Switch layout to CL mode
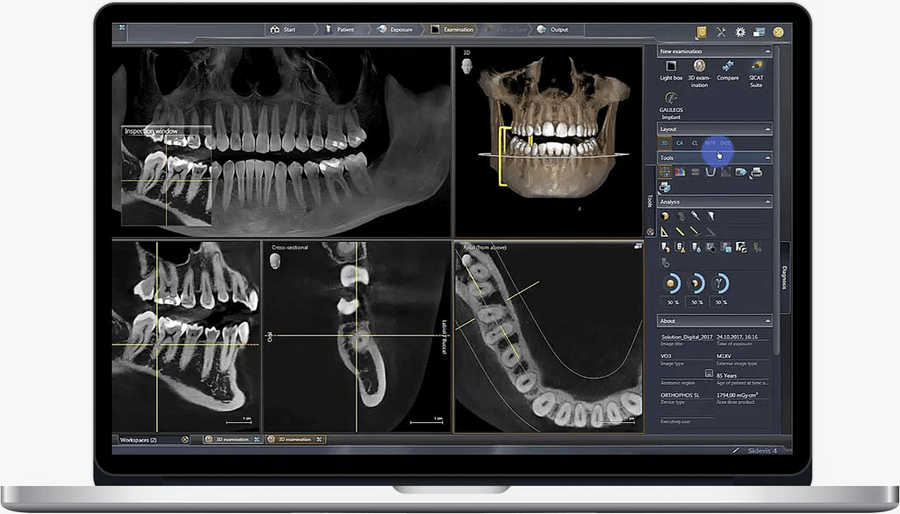 tap(695, 143)
